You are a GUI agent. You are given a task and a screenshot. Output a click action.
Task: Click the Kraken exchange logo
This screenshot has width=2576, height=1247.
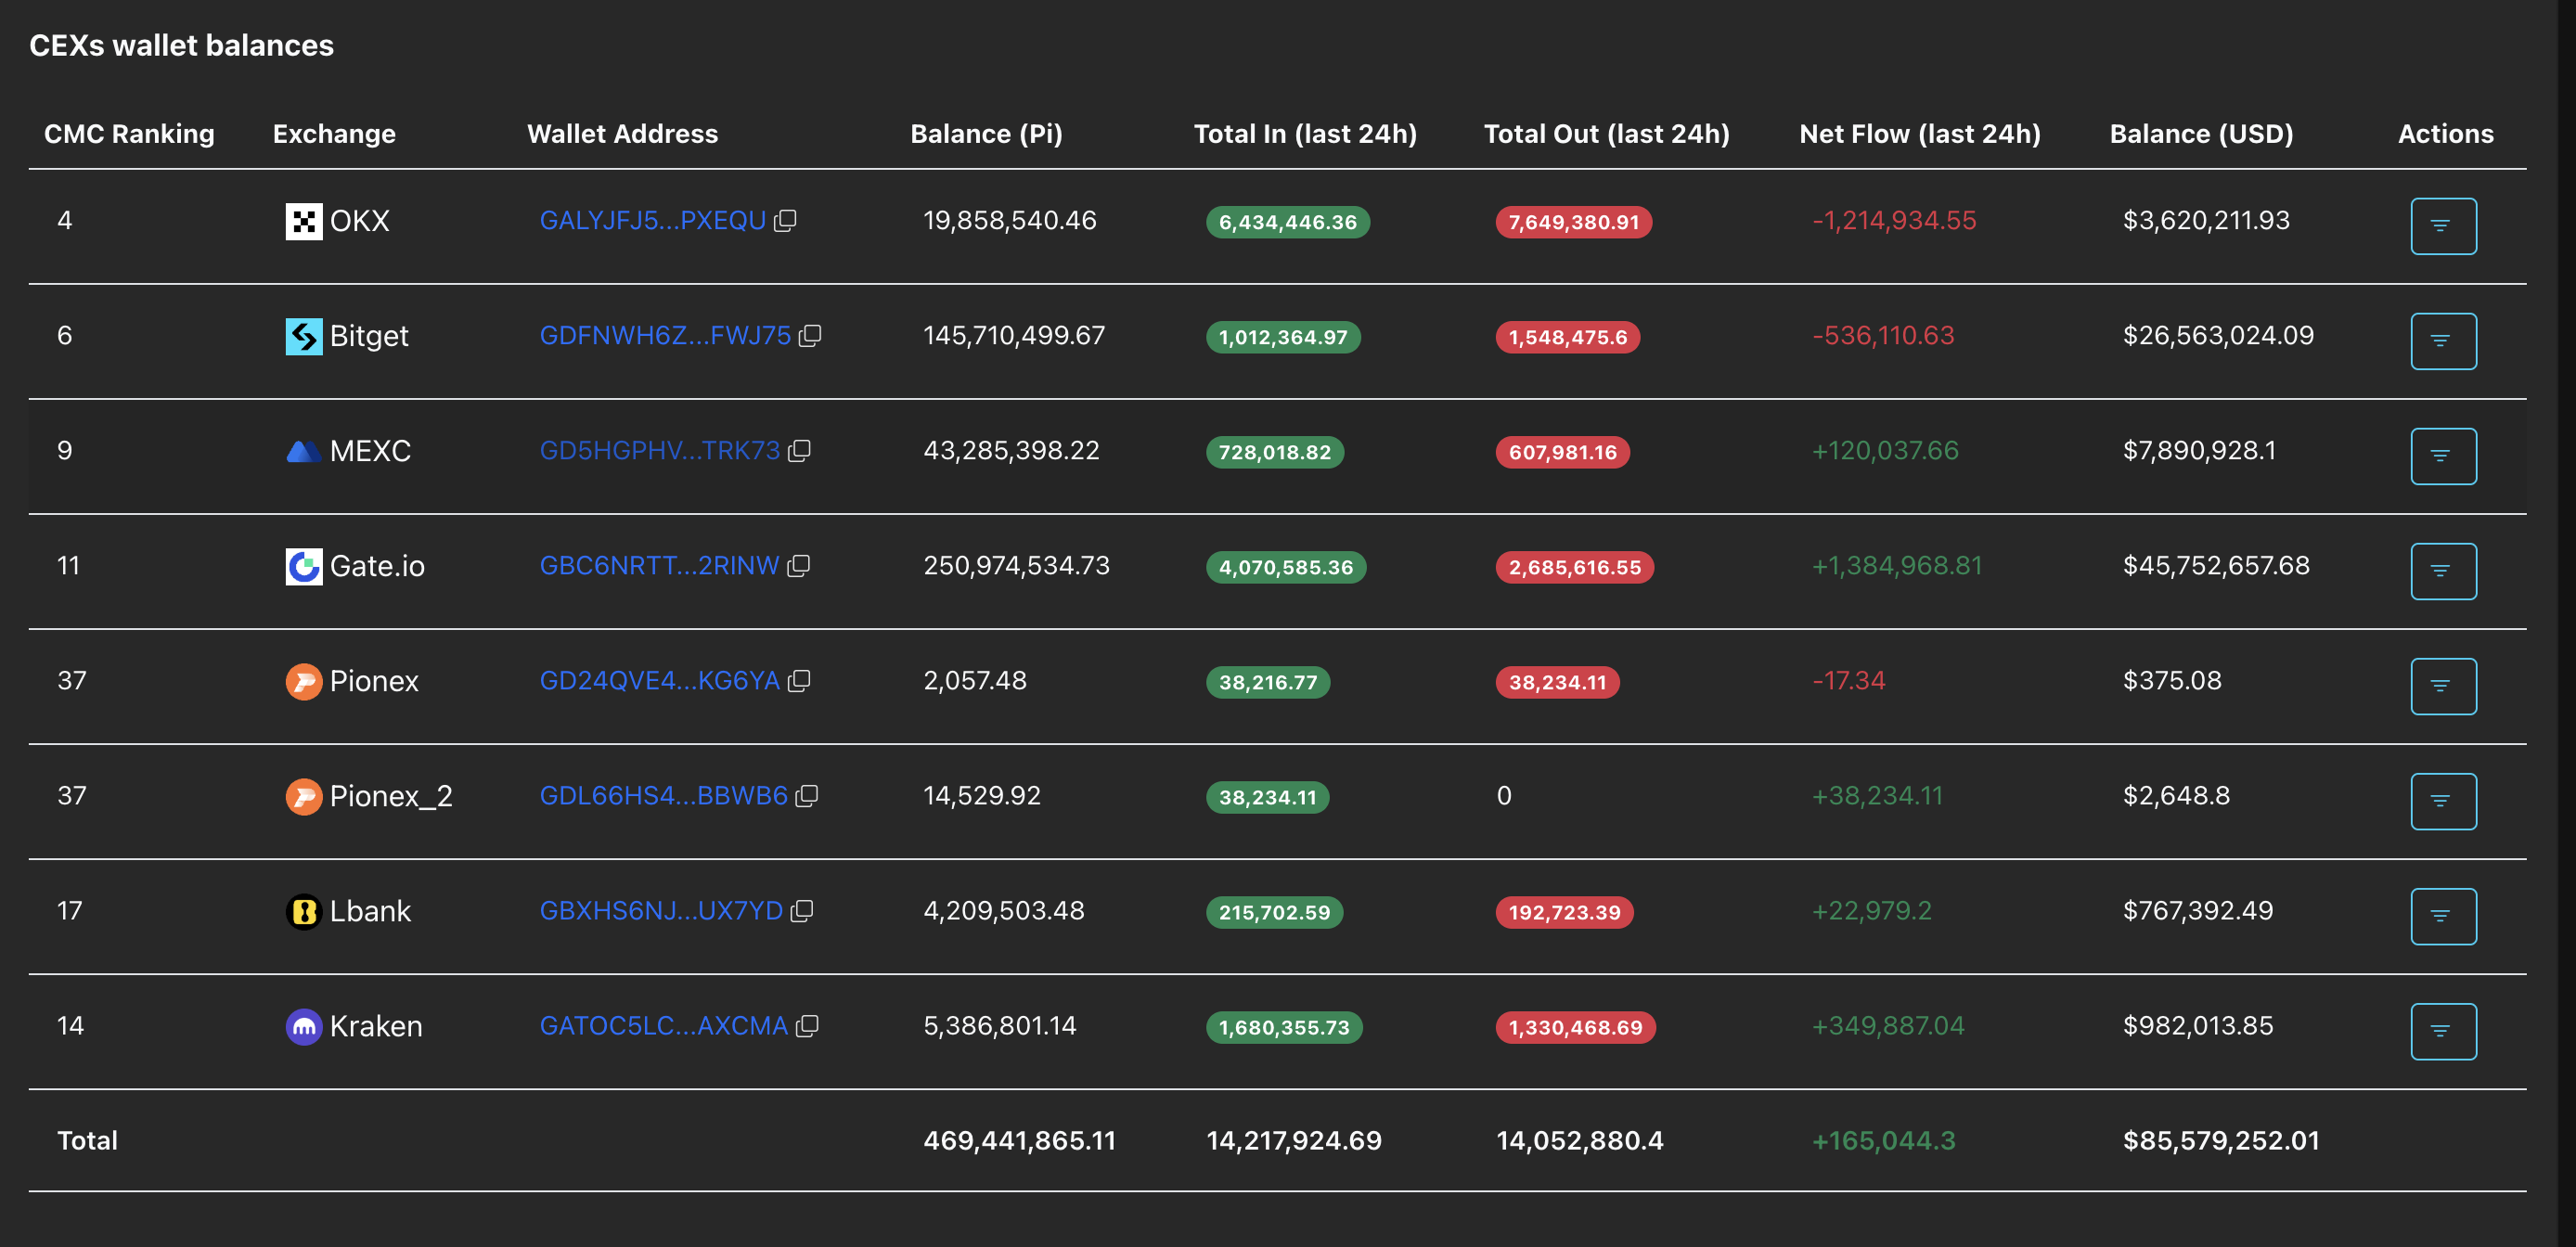pyautogui.click(x=303, y=1026)
